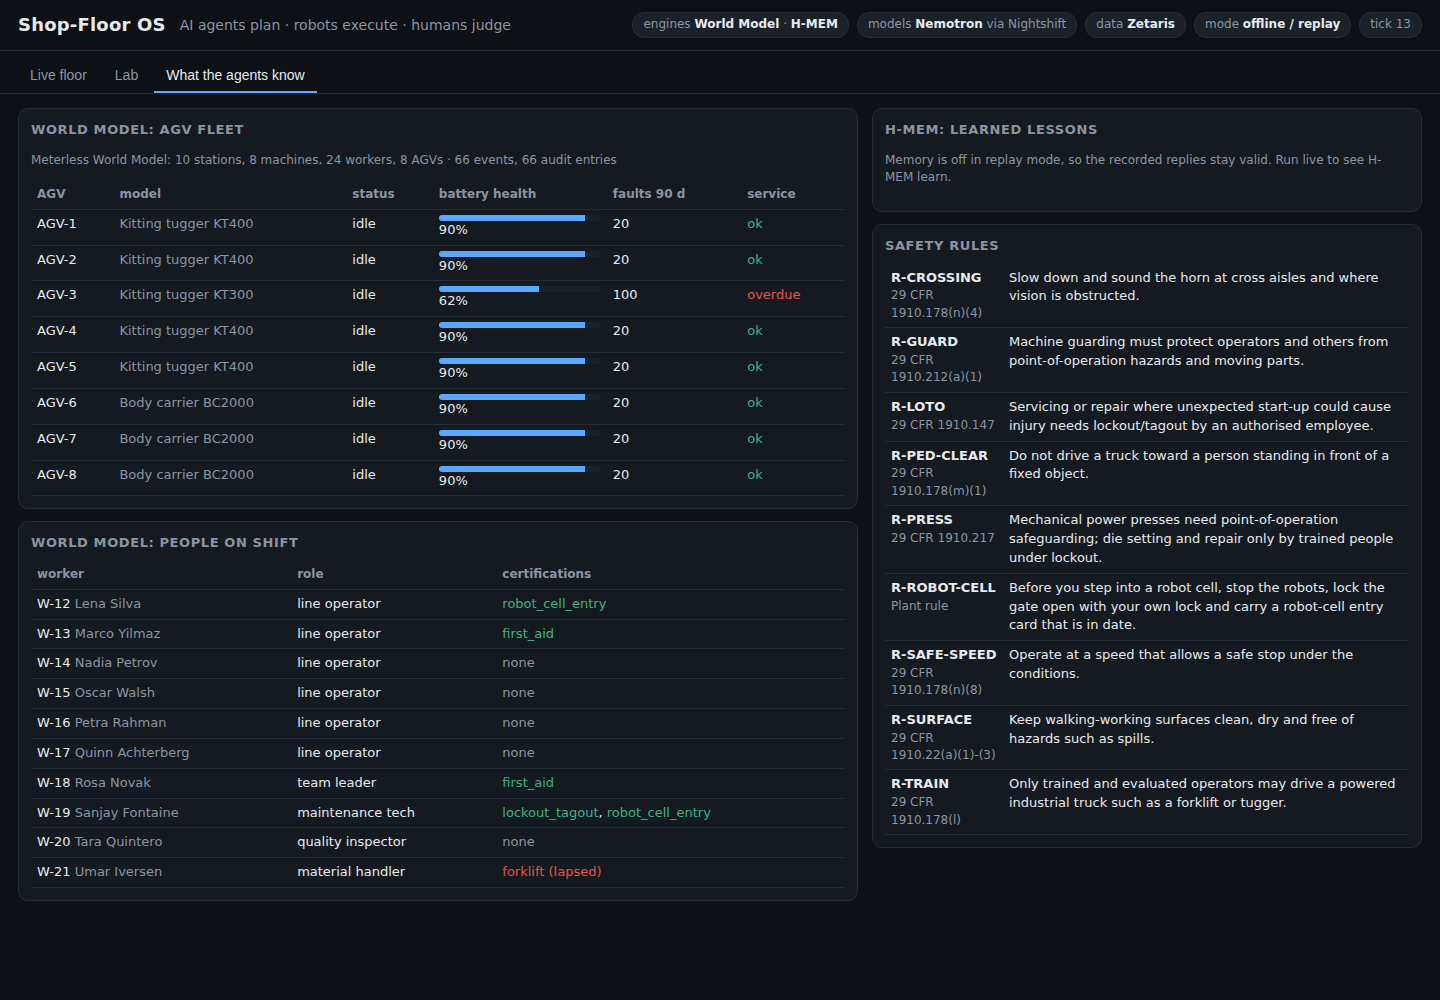The width and height of the screenshot is (1440, 1000).
Task: Click the faults 90 d column header
Action: coord(649,194)
